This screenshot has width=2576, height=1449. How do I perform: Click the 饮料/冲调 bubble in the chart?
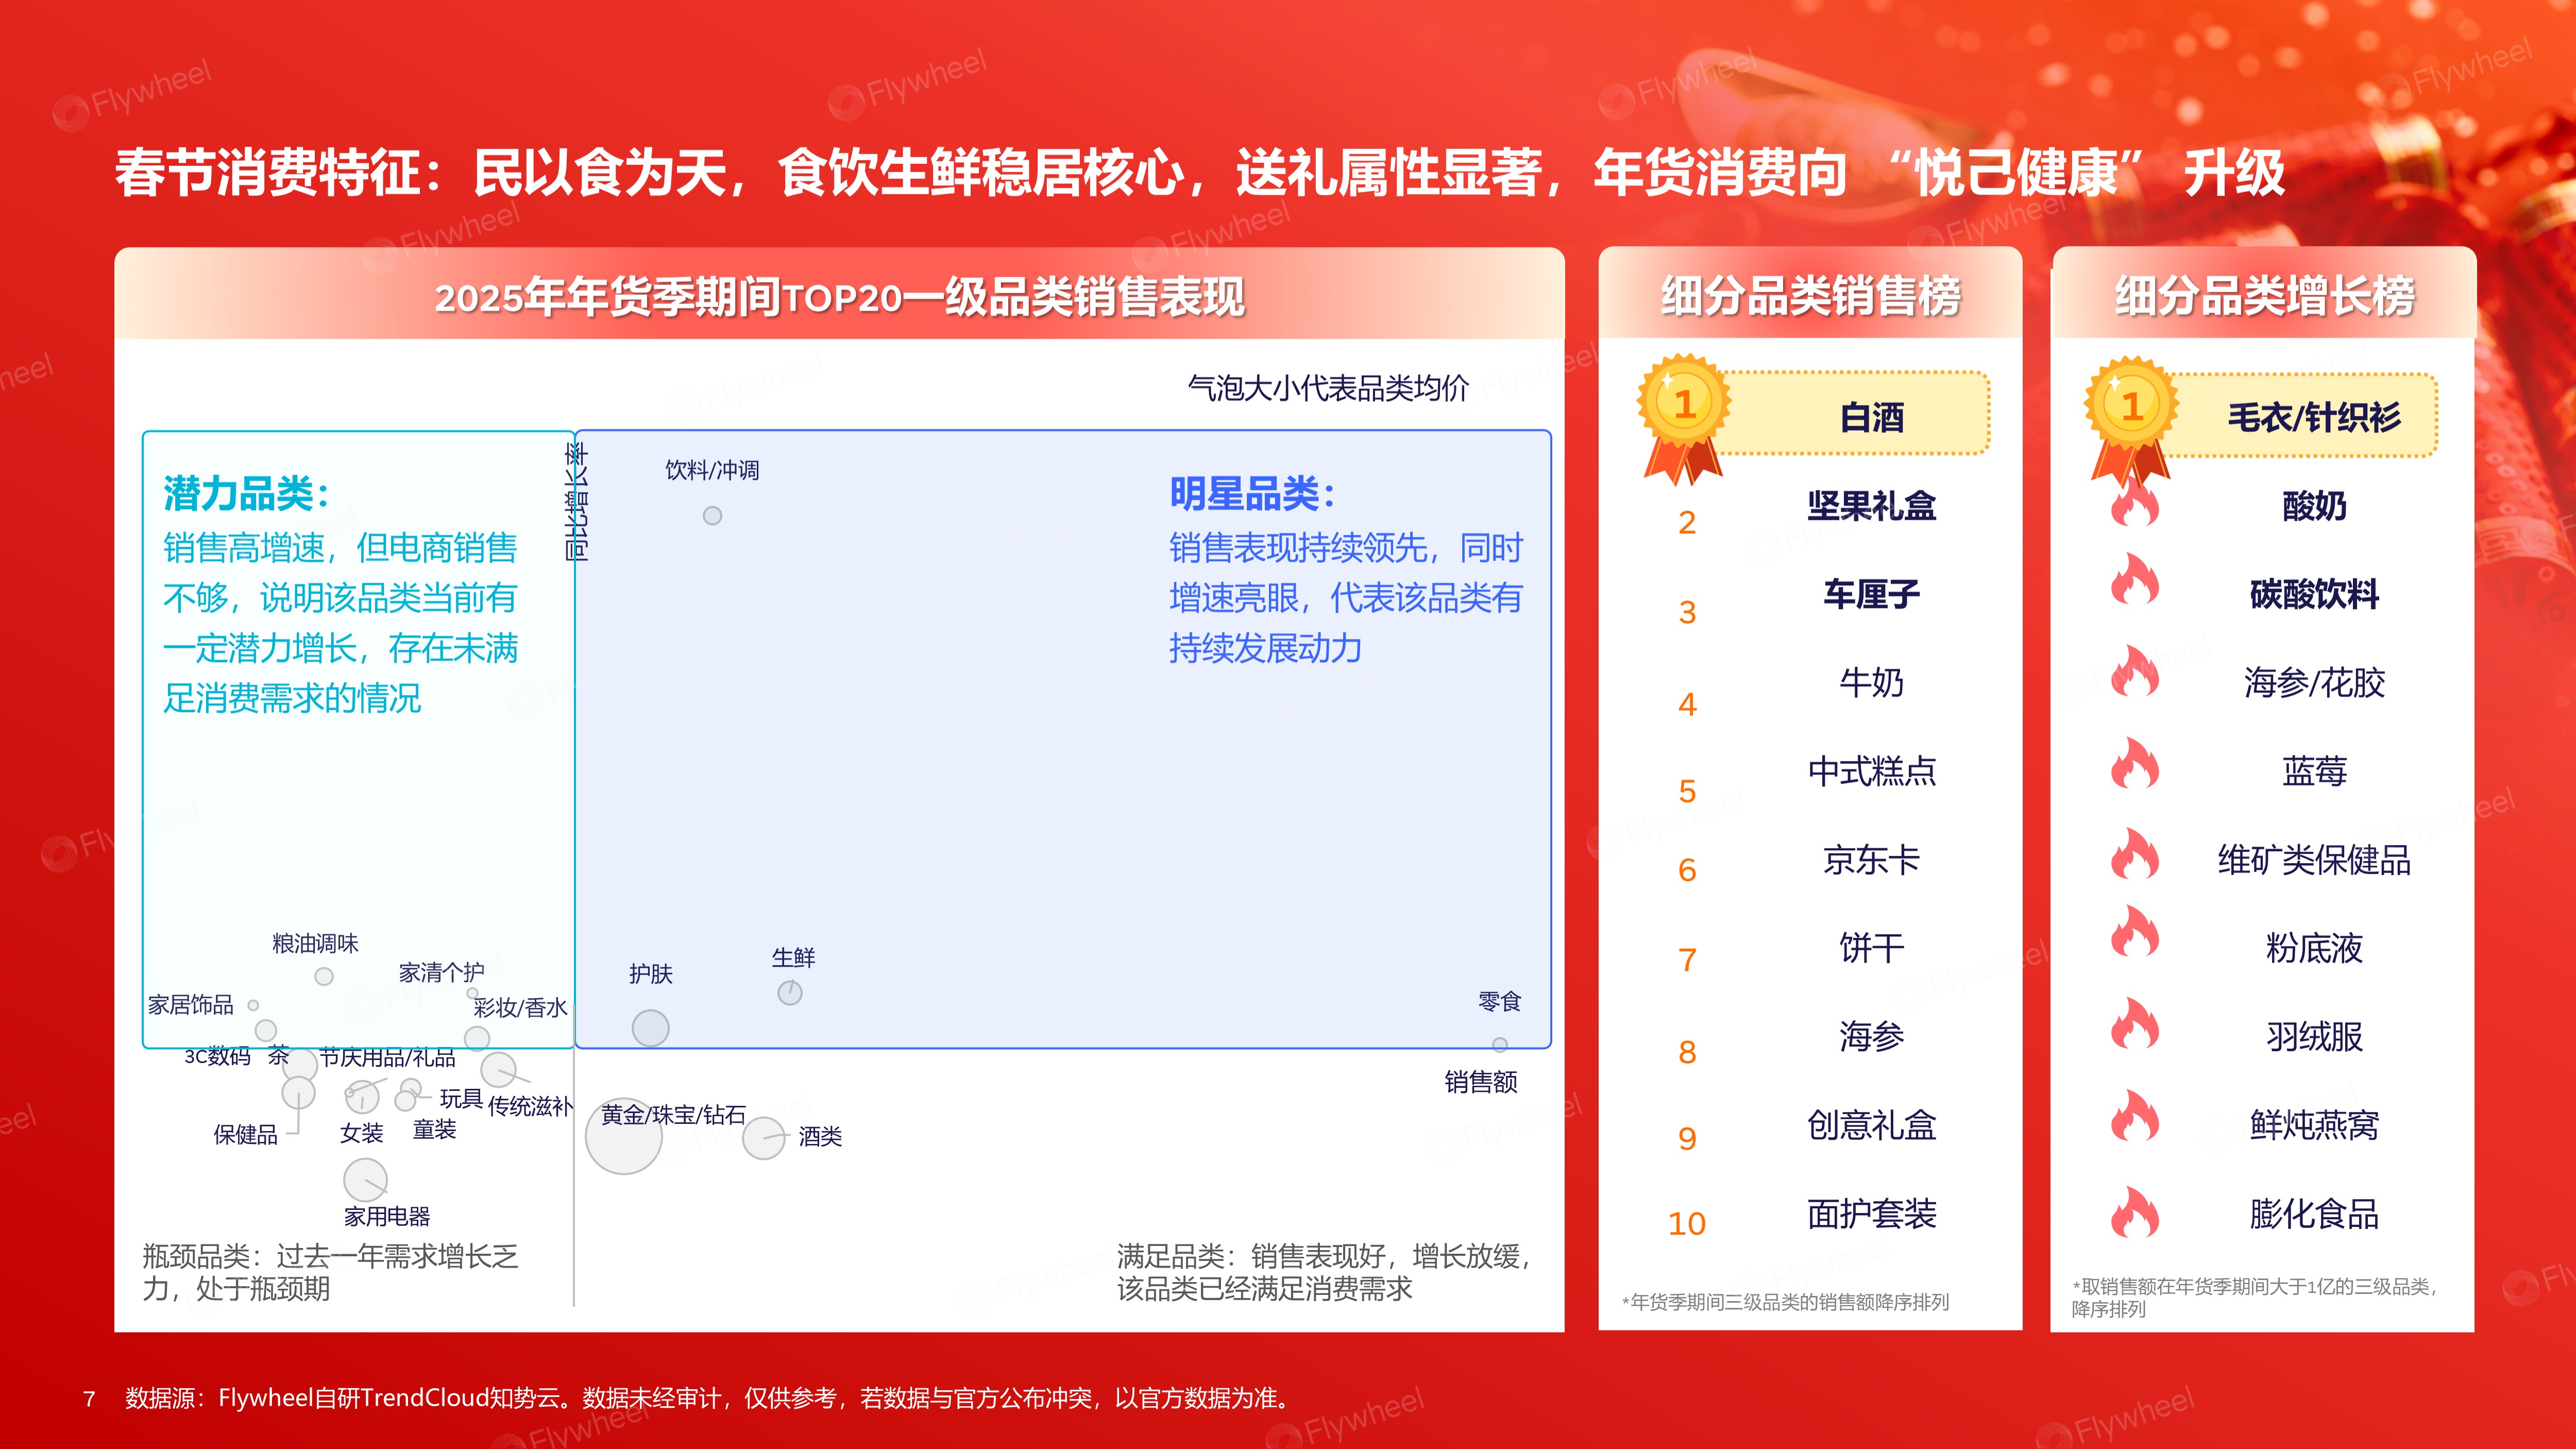point(712,516)
